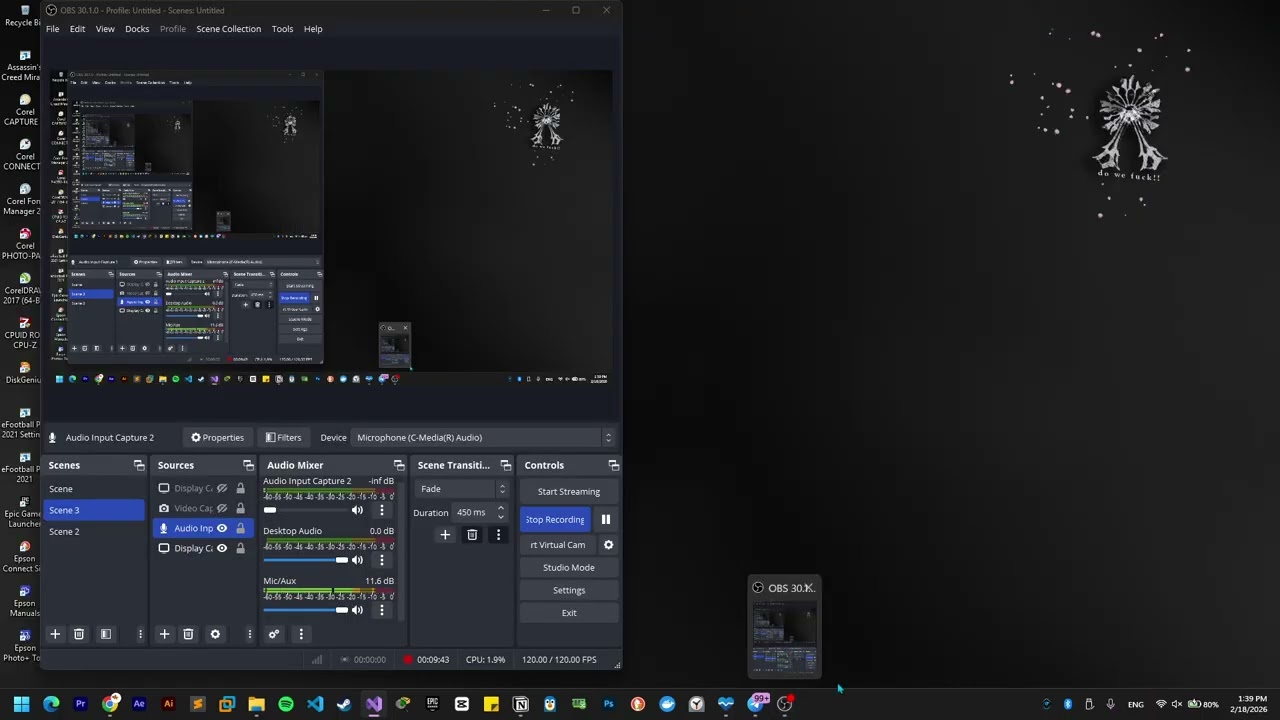Open the Fade transition dropdown

click(461, 489)
